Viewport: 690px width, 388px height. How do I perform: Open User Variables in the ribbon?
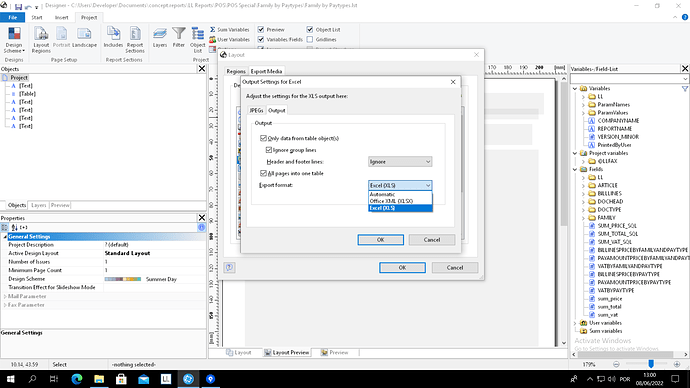[x=229, y=40]
